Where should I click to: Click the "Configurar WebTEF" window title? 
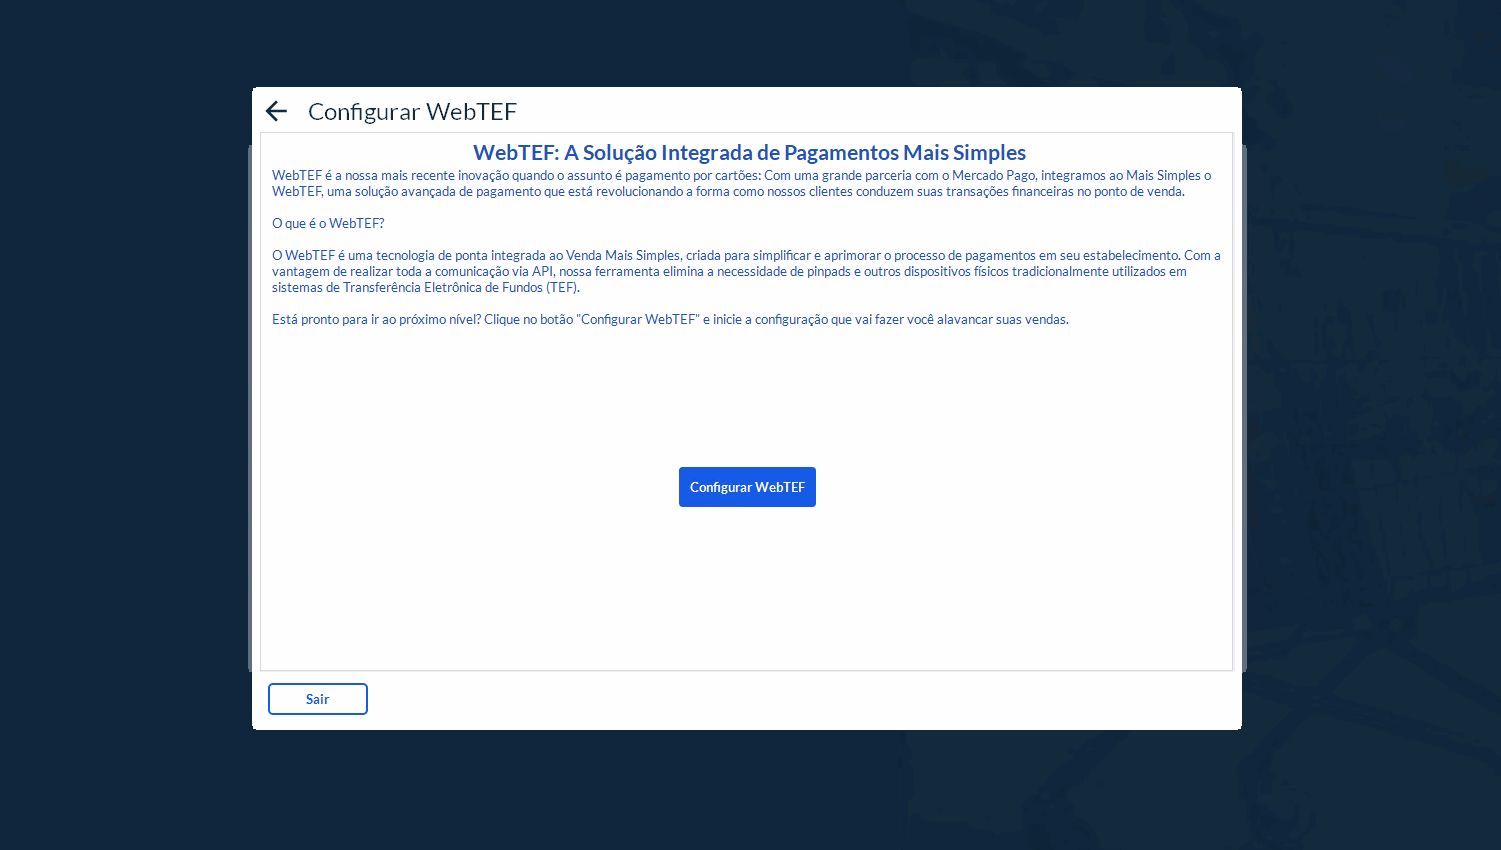(412, 112)
